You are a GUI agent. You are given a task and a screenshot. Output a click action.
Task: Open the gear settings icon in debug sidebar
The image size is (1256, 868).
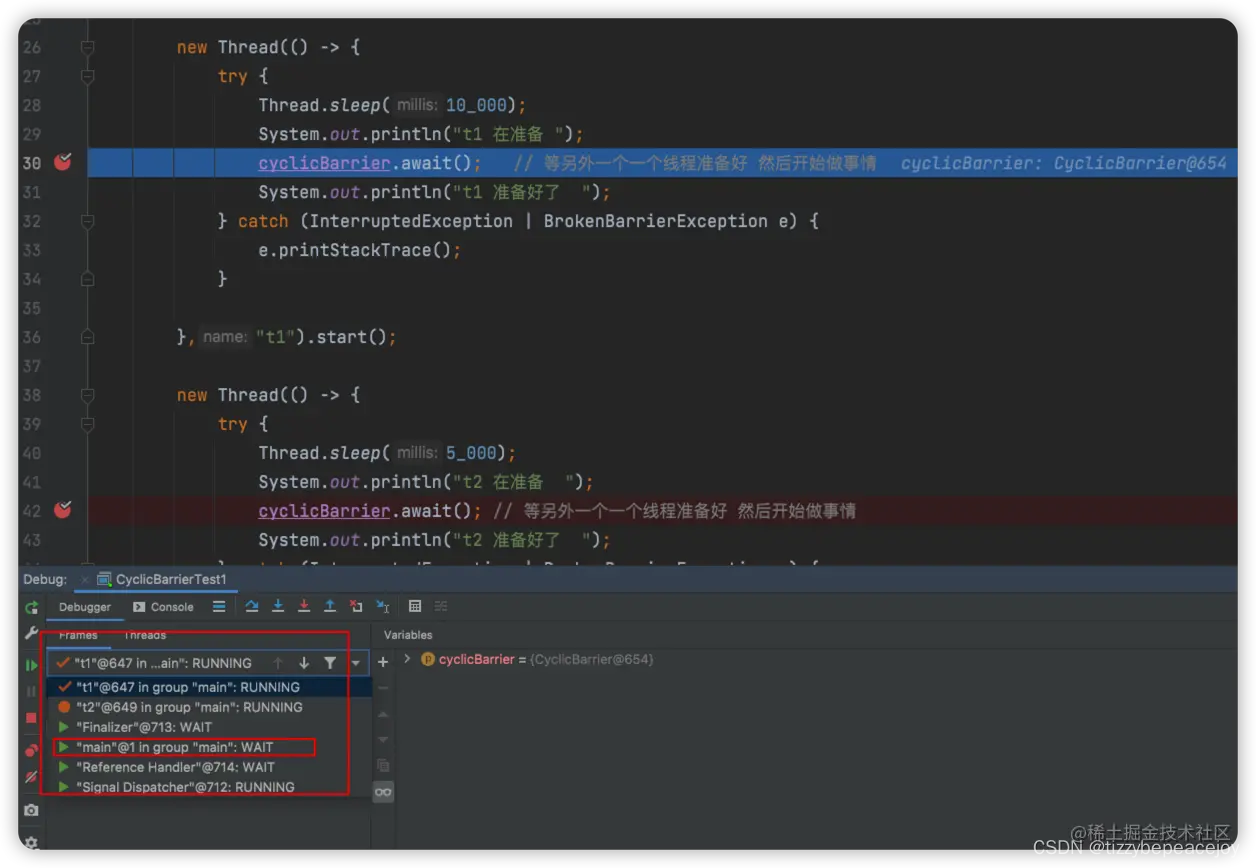(31, 842)
